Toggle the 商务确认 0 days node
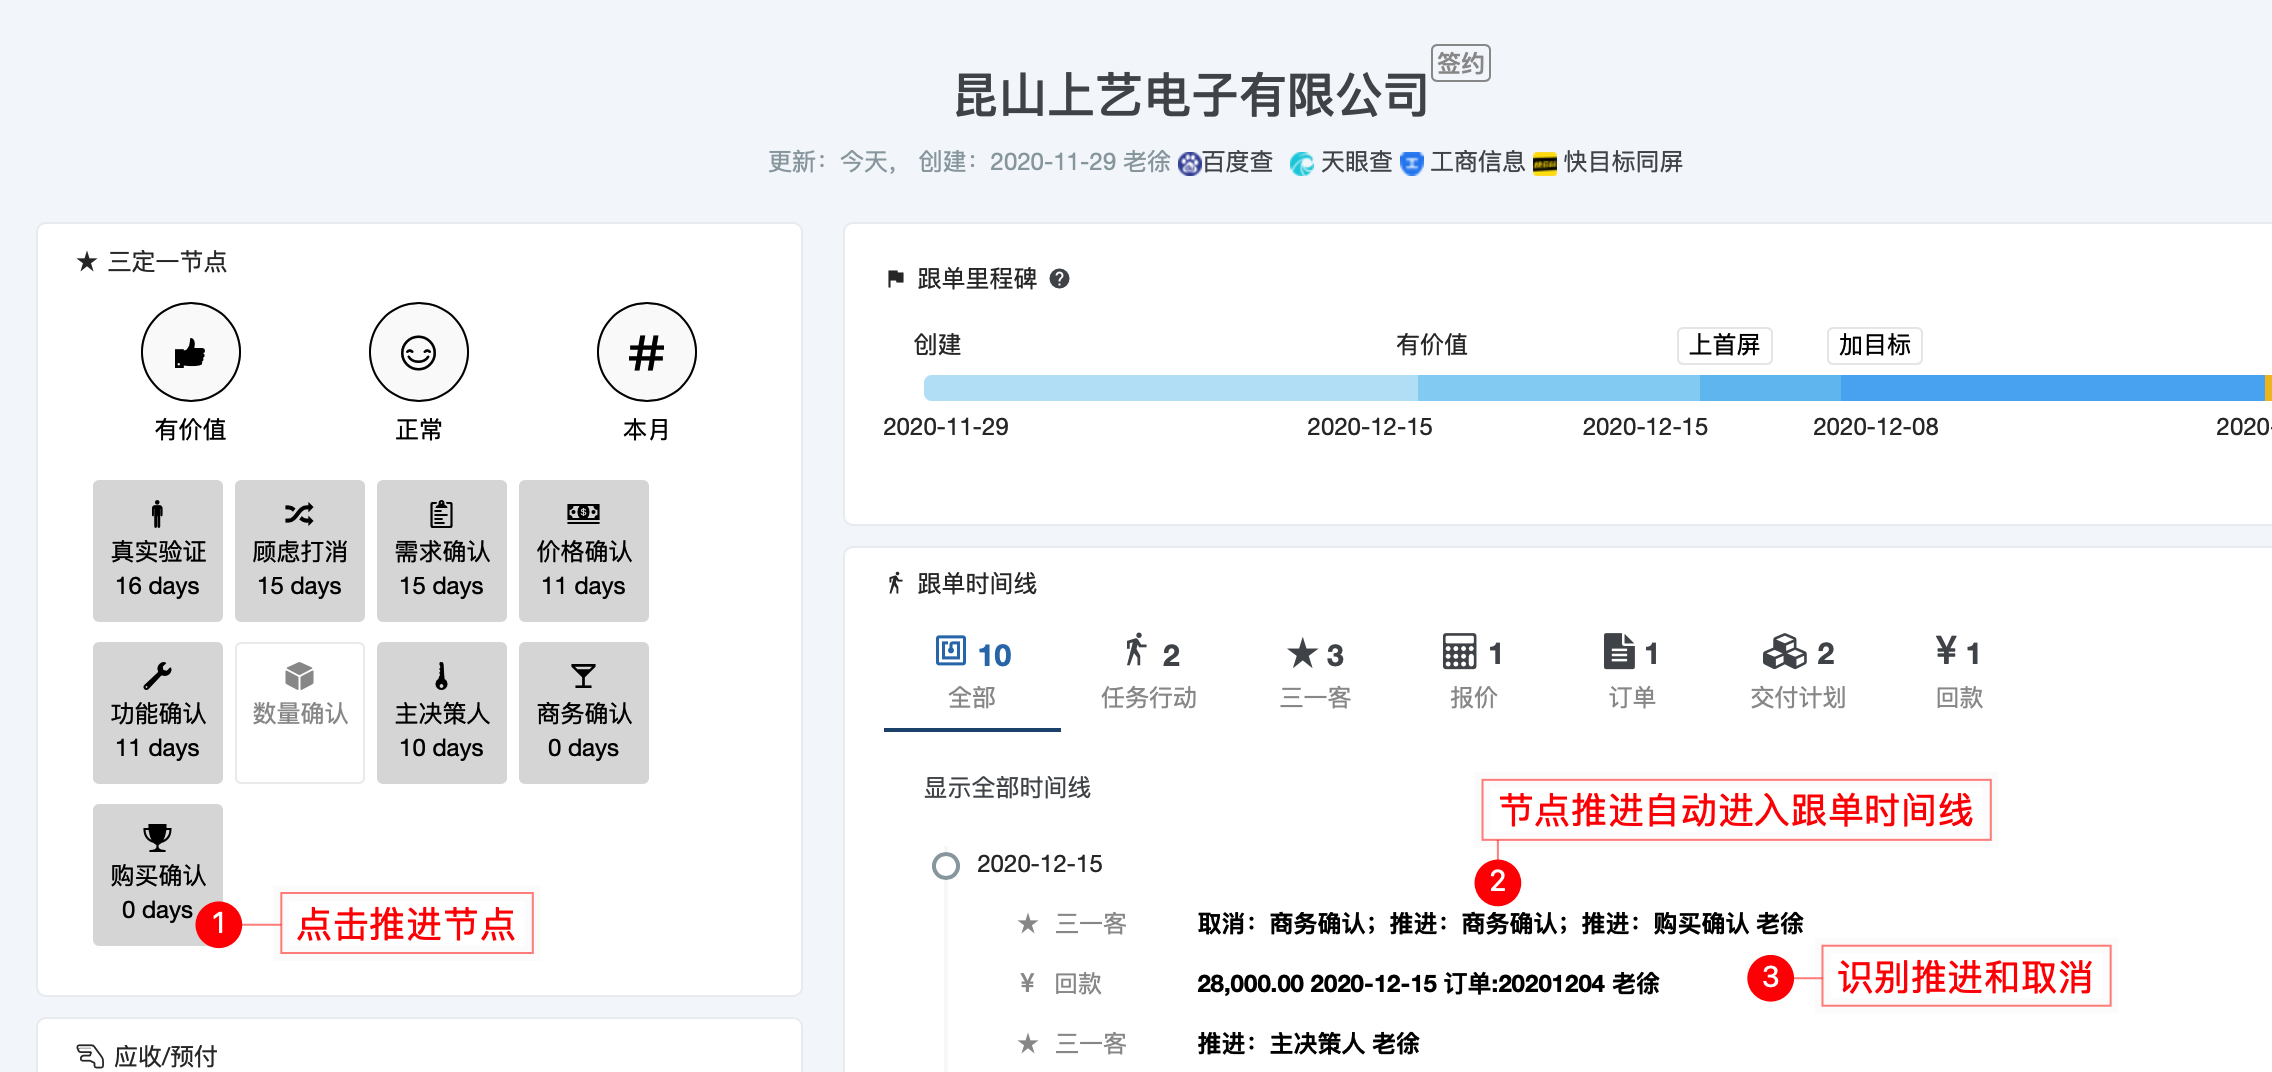 tap(584, 713)
